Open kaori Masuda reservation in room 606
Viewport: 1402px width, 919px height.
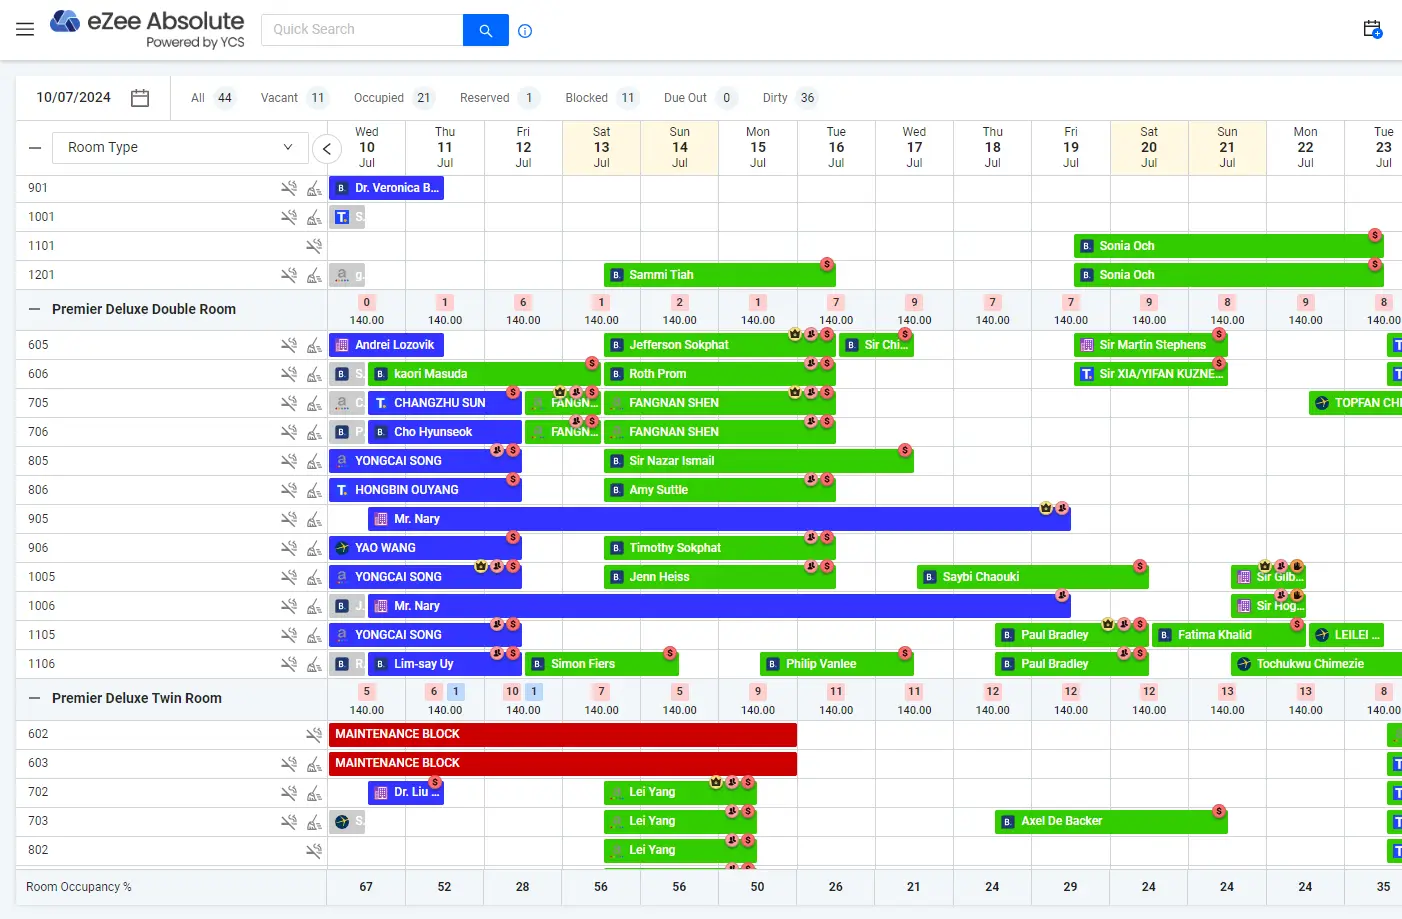point(483,374)
